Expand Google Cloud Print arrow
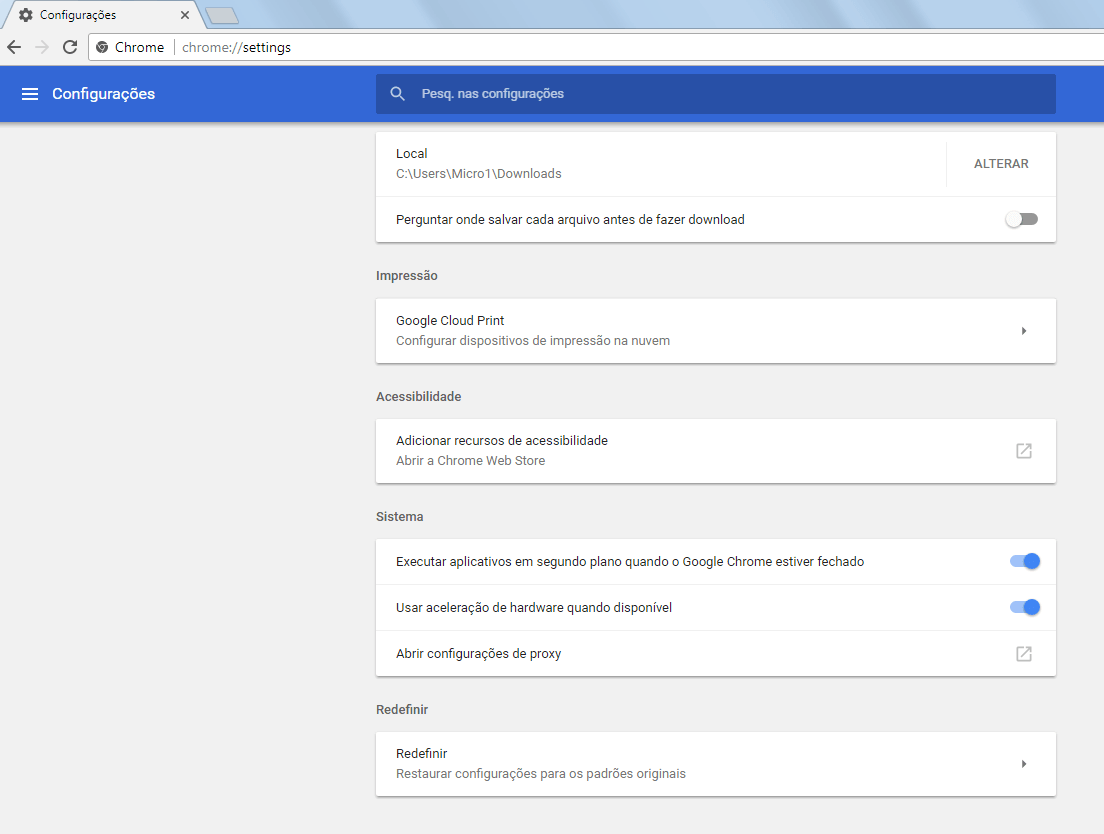1104x834 pixels. pyautogui.click(x=1024, y=331)
